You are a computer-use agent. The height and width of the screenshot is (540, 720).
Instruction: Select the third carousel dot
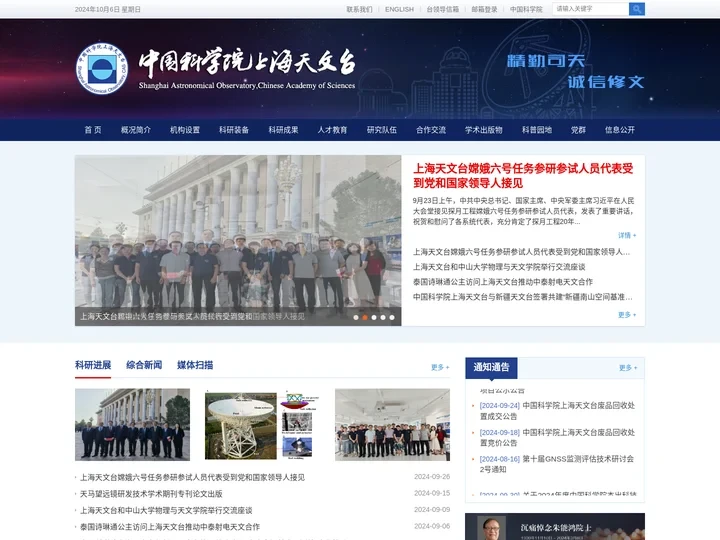(374, 317)
